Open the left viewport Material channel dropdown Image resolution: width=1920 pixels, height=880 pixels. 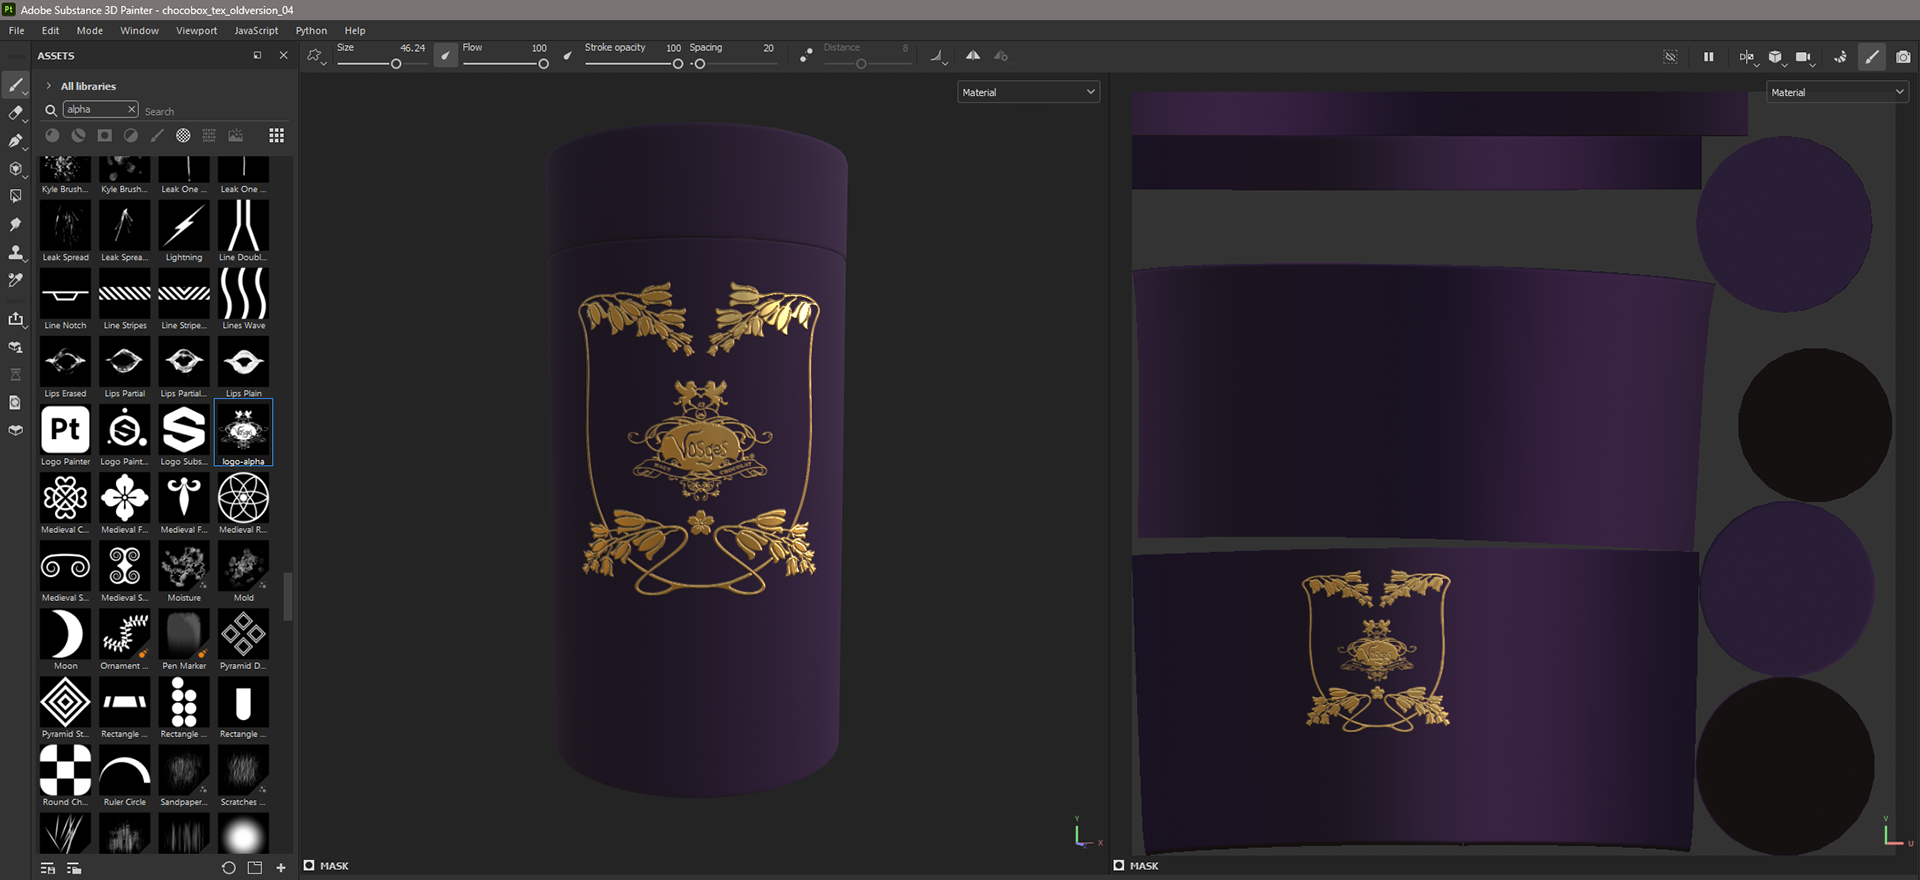1028,92
